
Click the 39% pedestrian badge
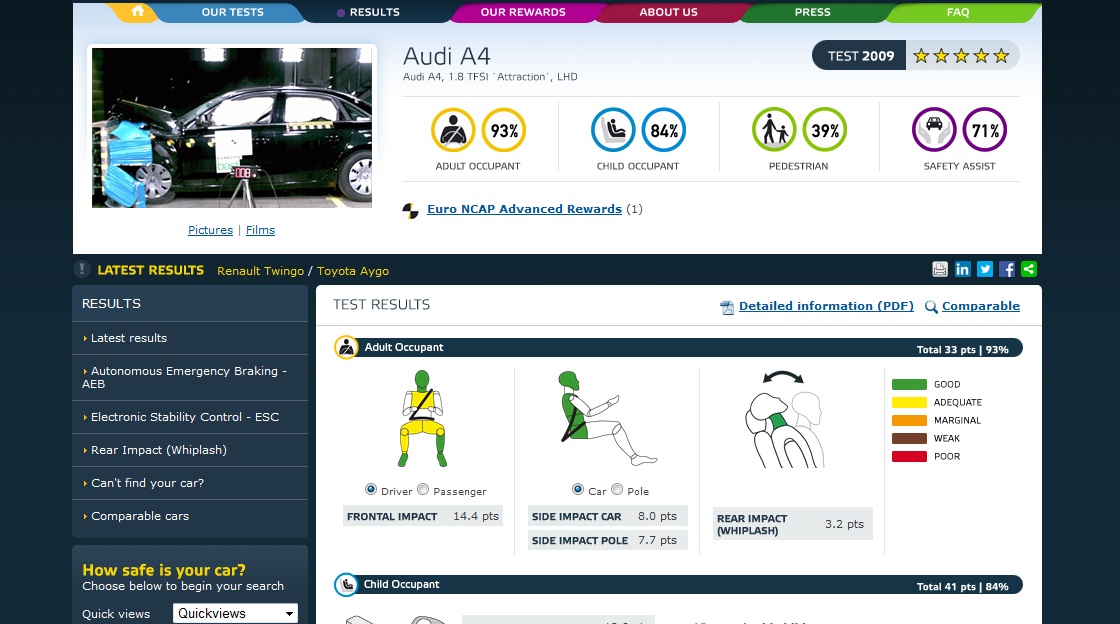[x=825, y=130]
